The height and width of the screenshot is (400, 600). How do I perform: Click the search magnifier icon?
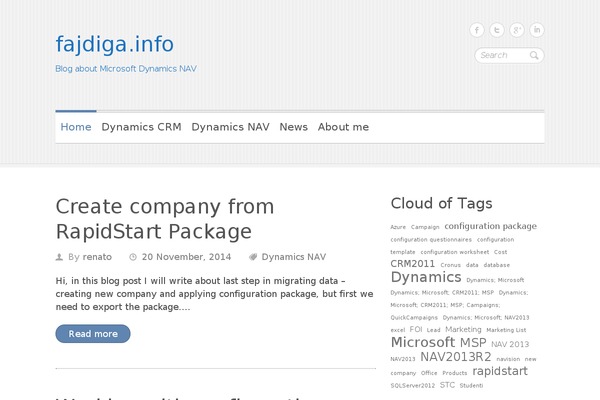tap(534, 56)
